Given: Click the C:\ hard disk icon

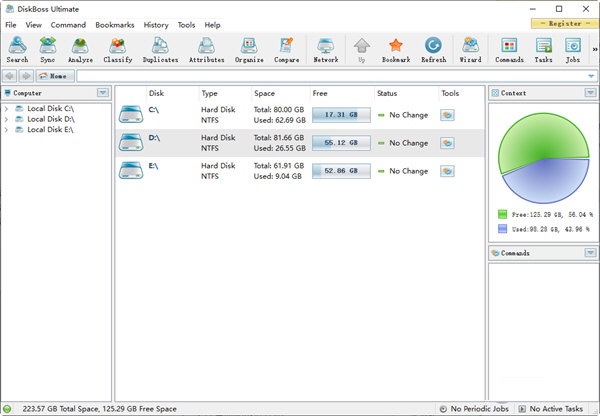Looking at the screenshot, I should 131,114.
